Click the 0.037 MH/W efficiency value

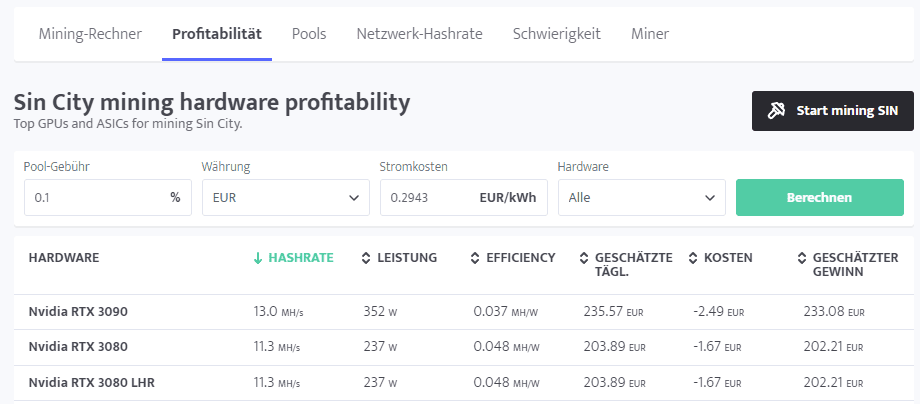click(x=505, y=312)
